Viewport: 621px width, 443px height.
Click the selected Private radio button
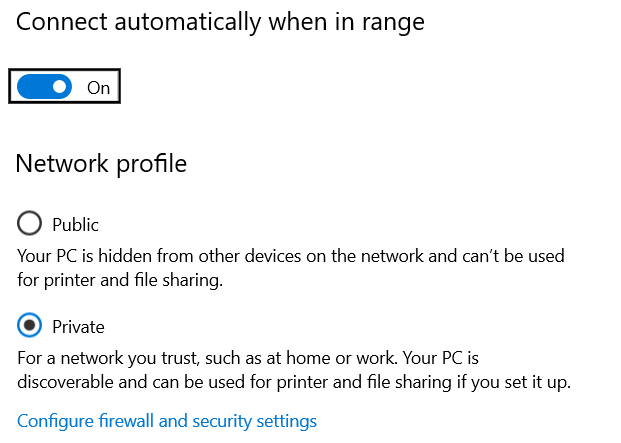point(30,326)
